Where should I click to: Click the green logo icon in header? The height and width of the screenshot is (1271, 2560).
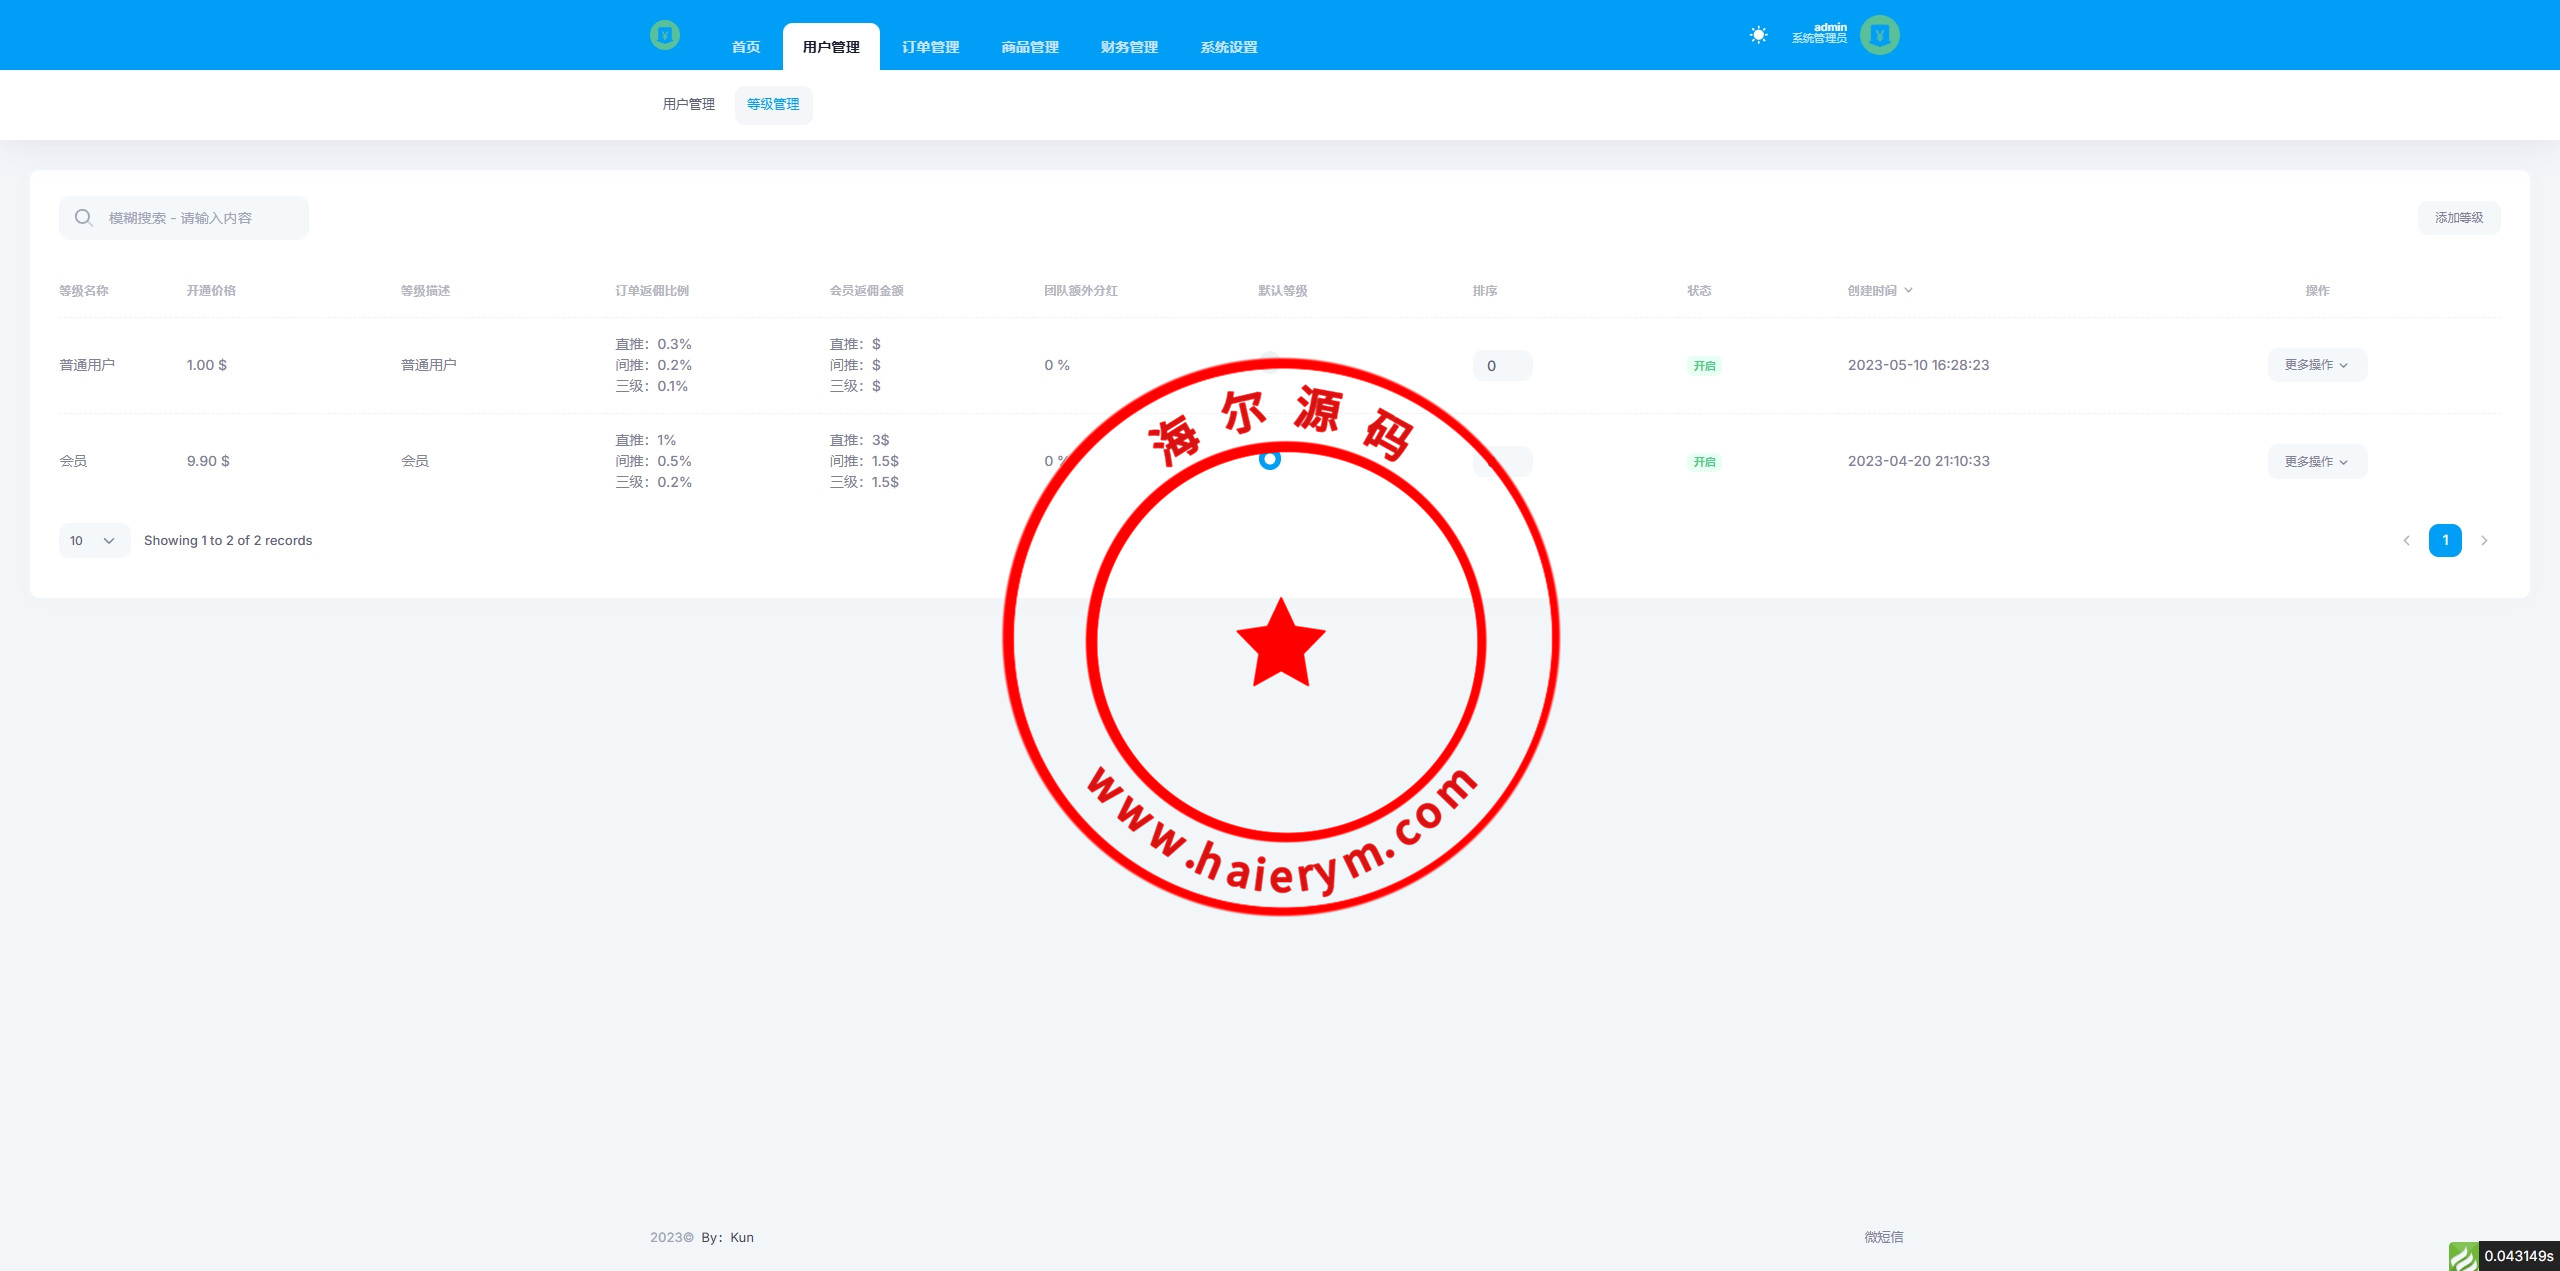pyautogui.click(x=664, y=36)
